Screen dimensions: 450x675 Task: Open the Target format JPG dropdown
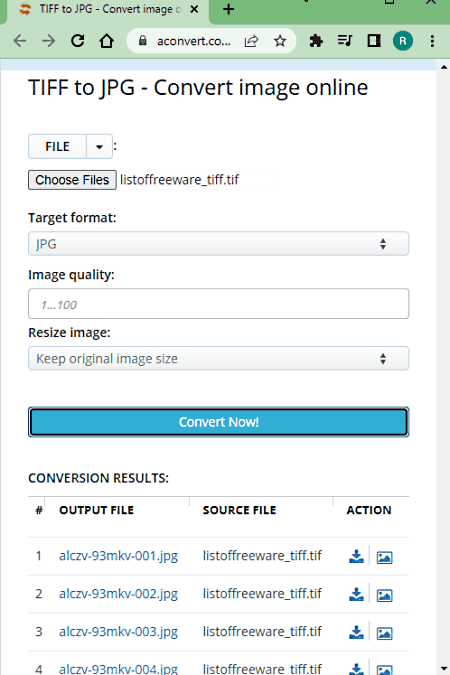[218, 244]
